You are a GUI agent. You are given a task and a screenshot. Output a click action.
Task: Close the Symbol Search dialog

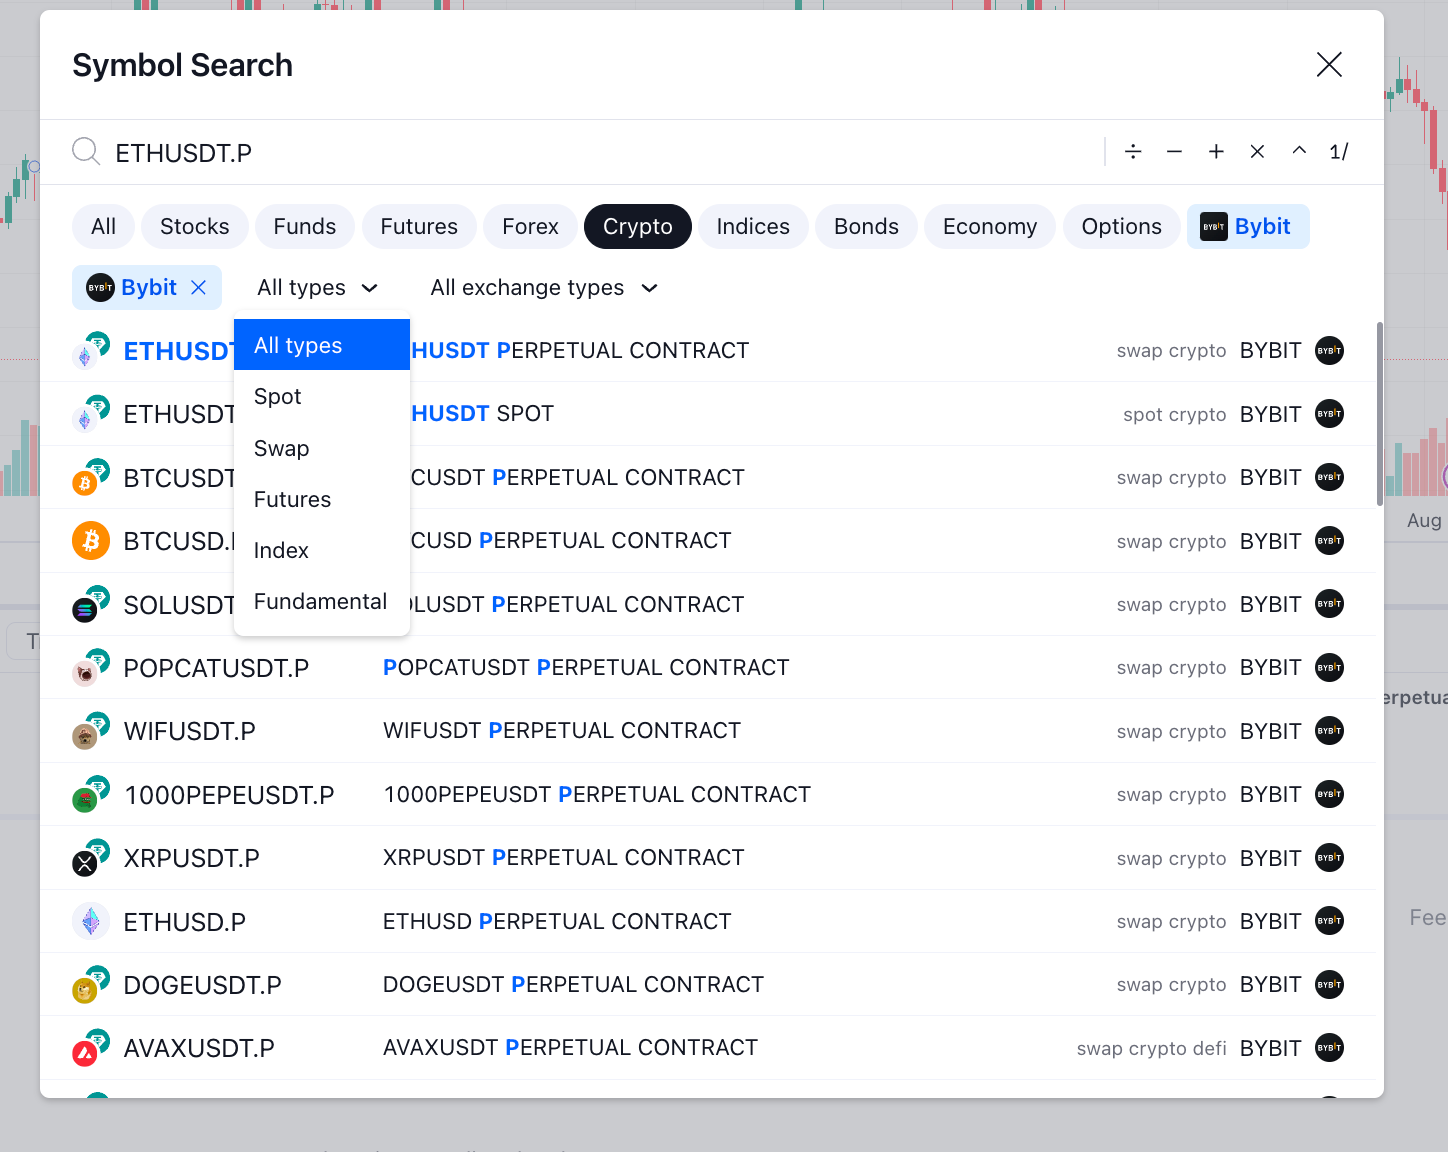[1329, 65]
